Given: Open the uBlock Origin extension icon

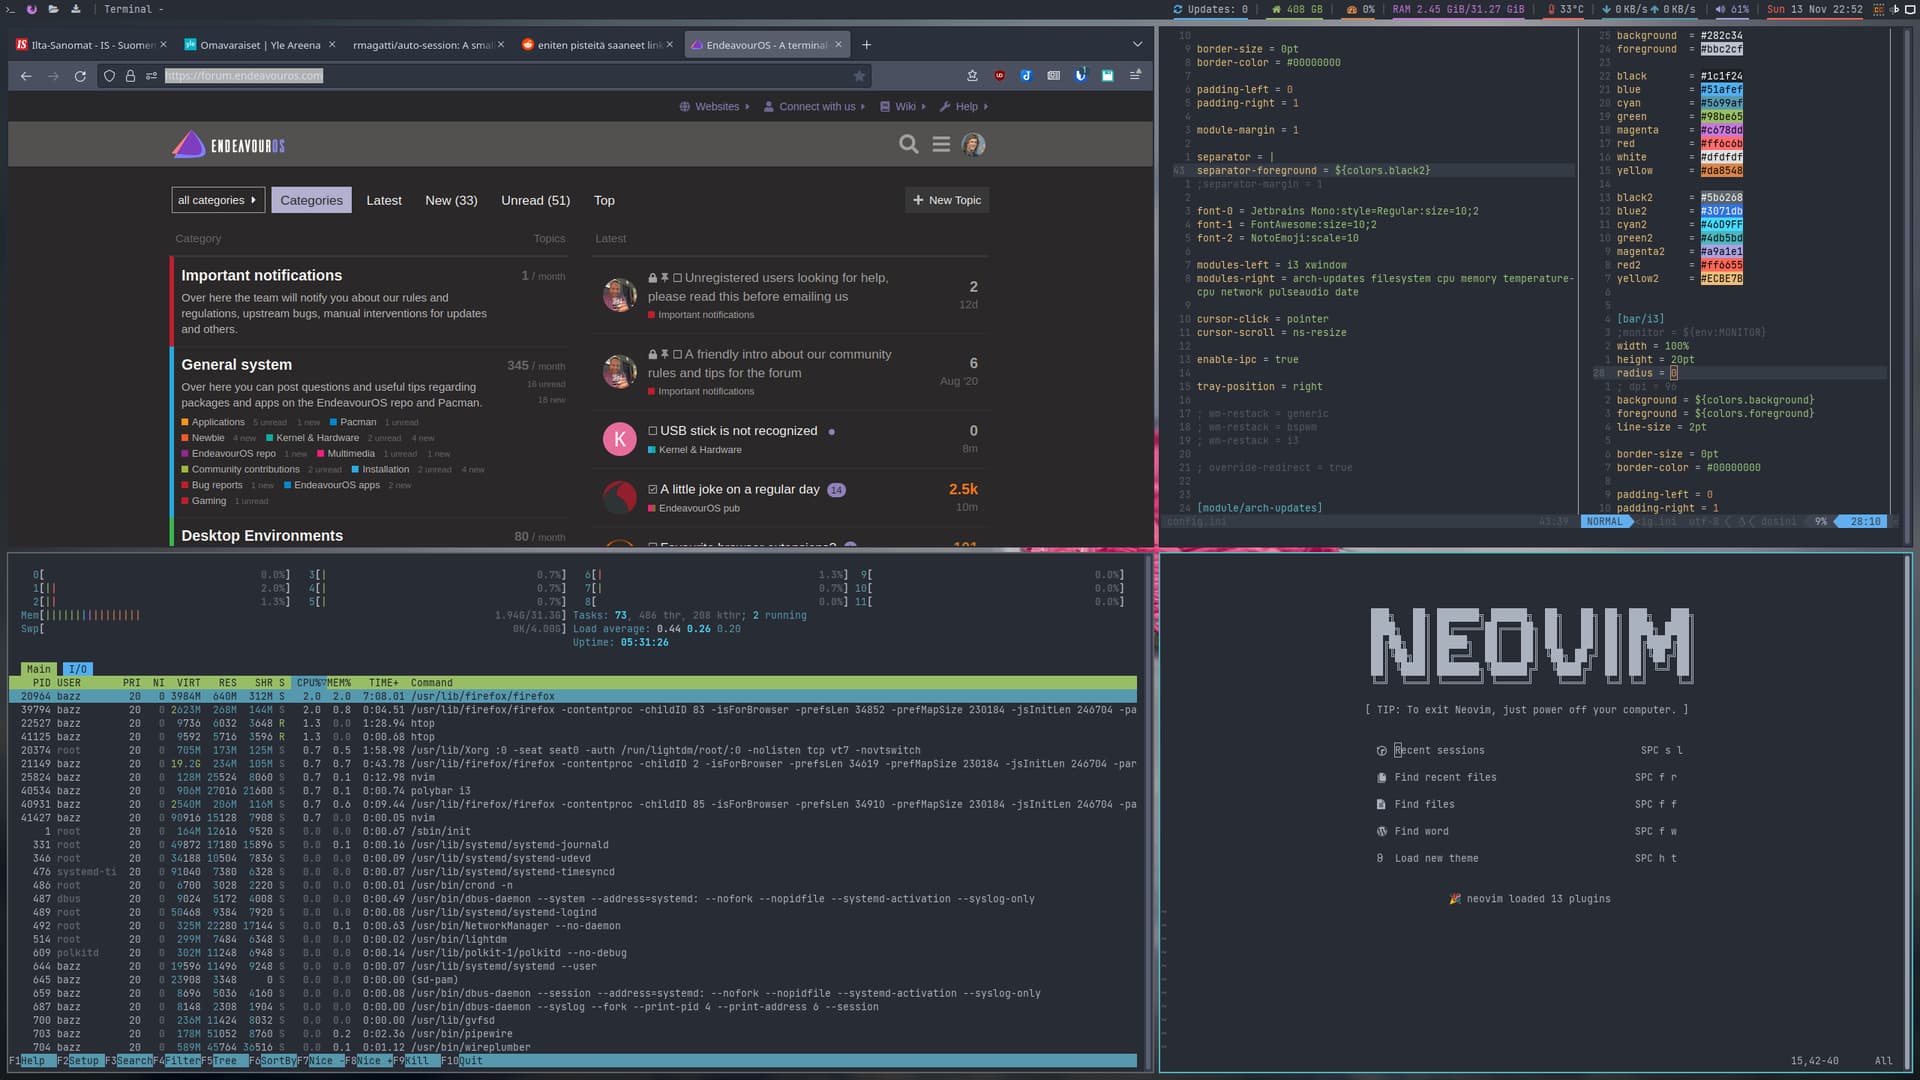Looking at the screenshot, I should pyautogui.click(x=999, y=76).
